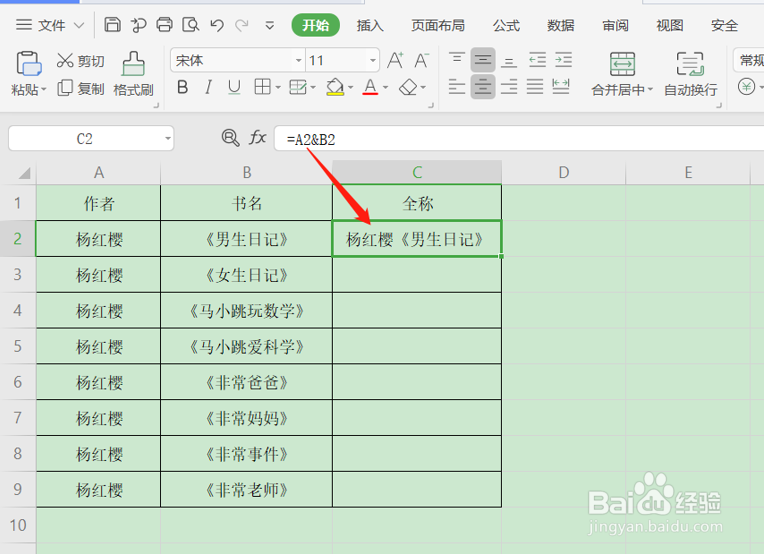This screenshot has width=766, height=554.
Task: Click the magnifier zoom icon beside fx
Action: coord(230,138)
